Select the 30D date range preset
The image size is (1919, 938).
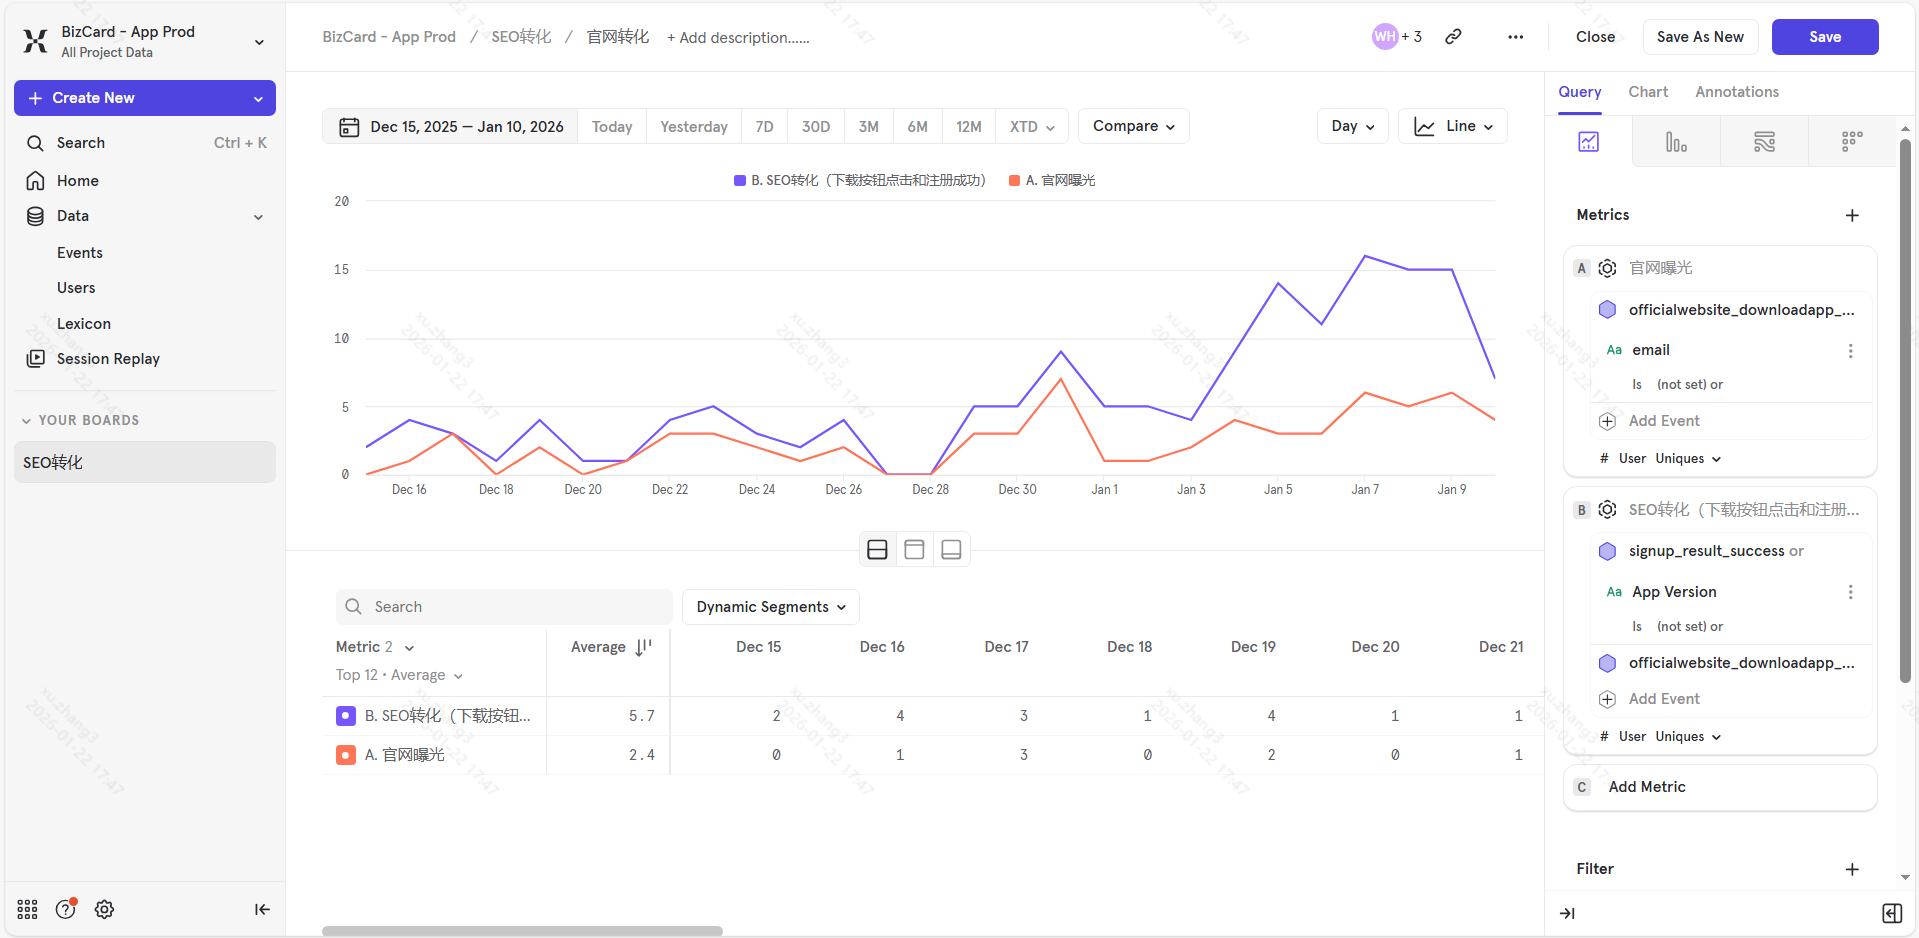815,127
